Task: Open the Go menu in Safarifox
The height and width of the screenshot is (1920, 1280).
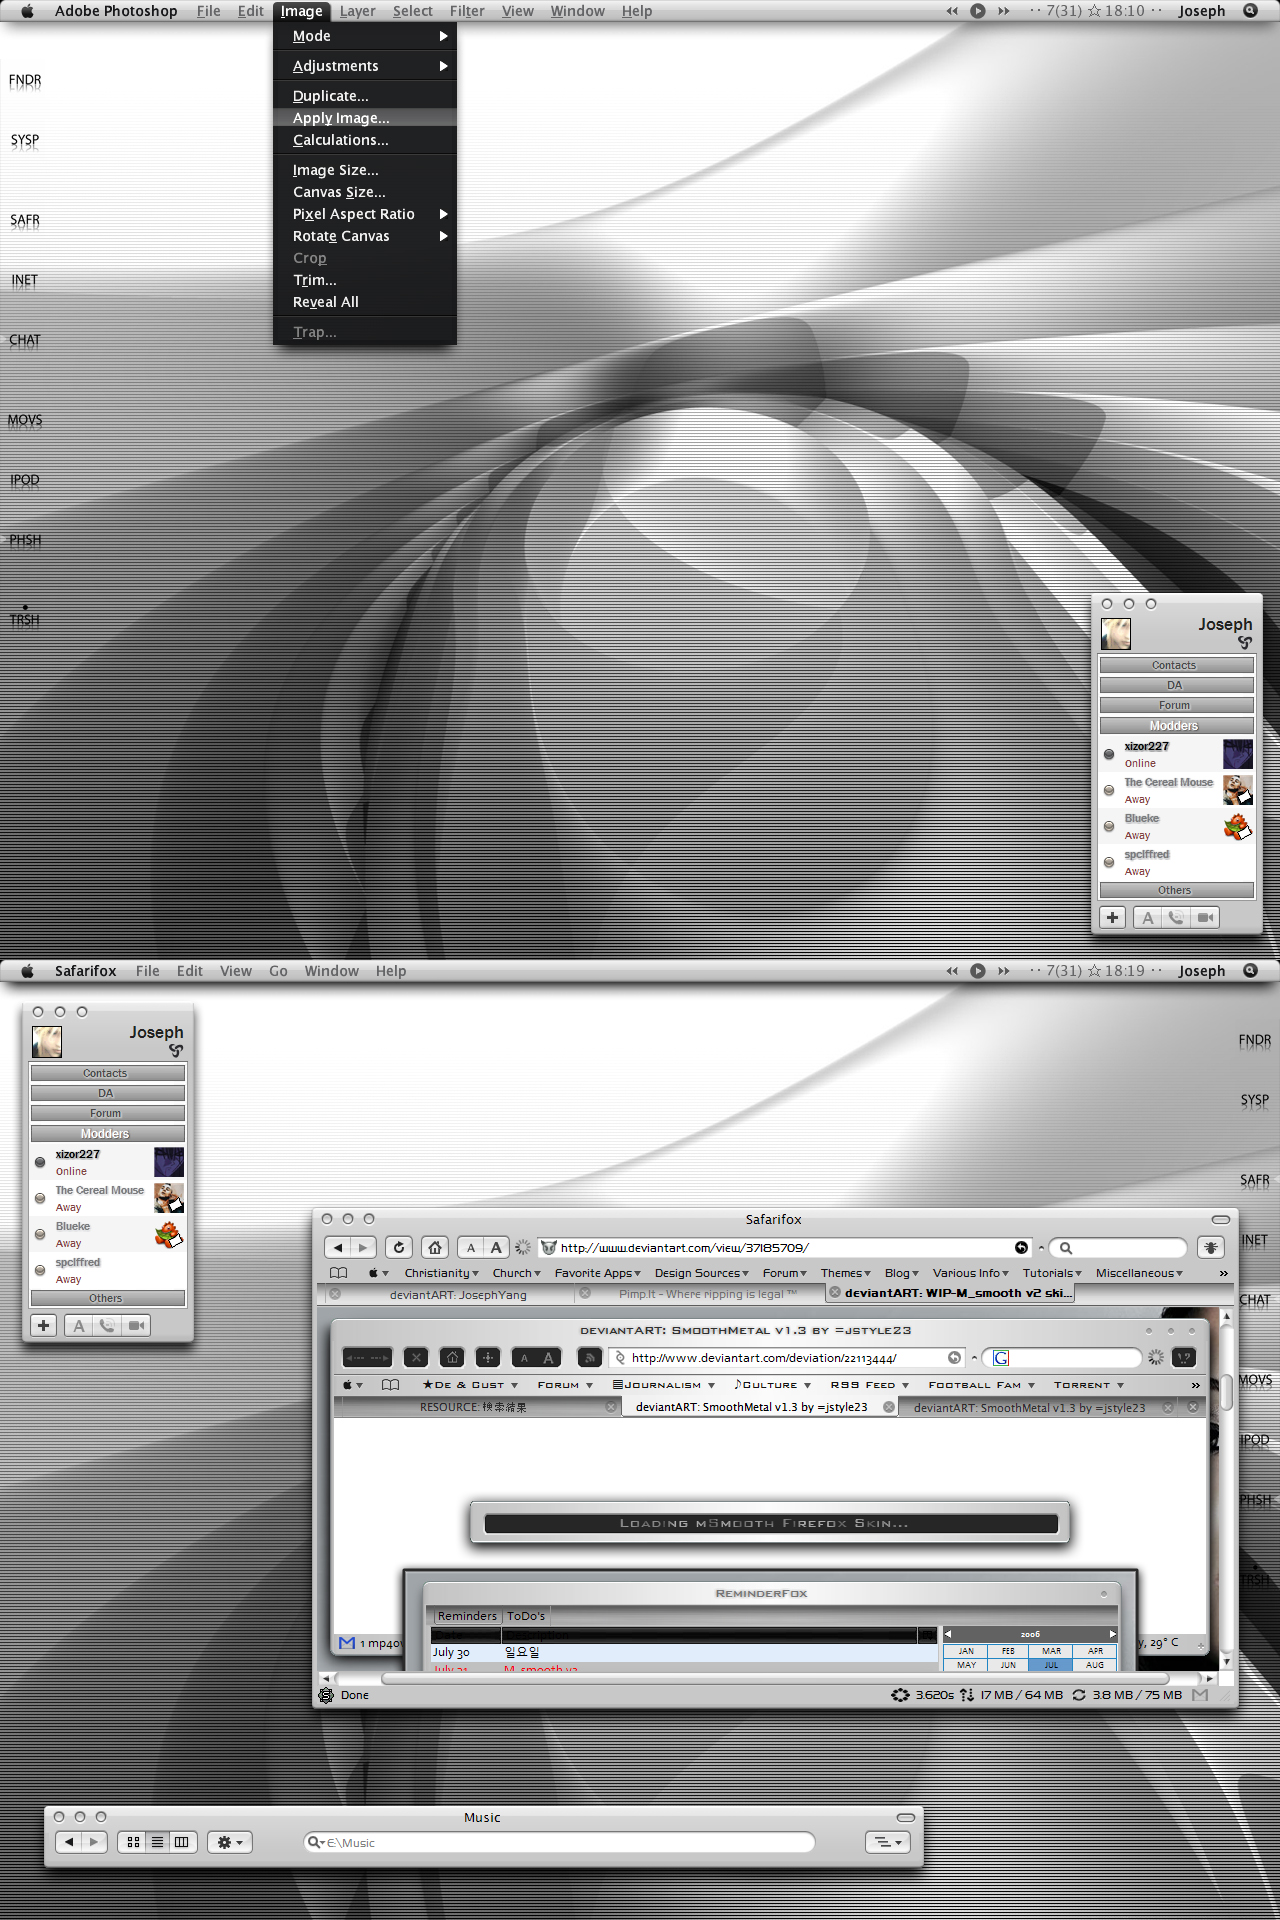Action: 278,971
